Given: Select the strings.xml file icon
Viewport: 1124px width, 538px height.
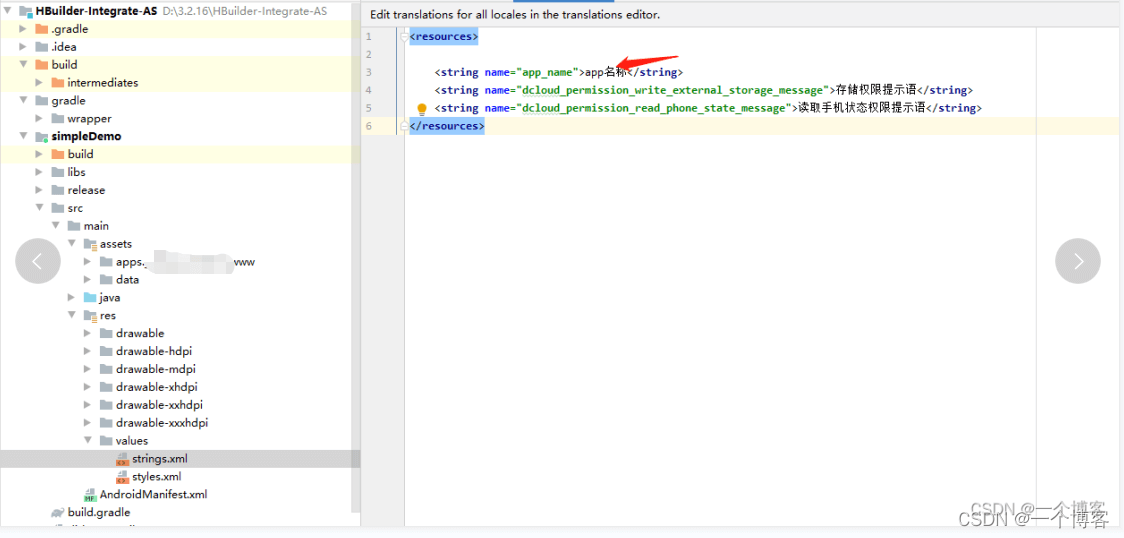Looking at the screenshot, I should click(122, 459).
